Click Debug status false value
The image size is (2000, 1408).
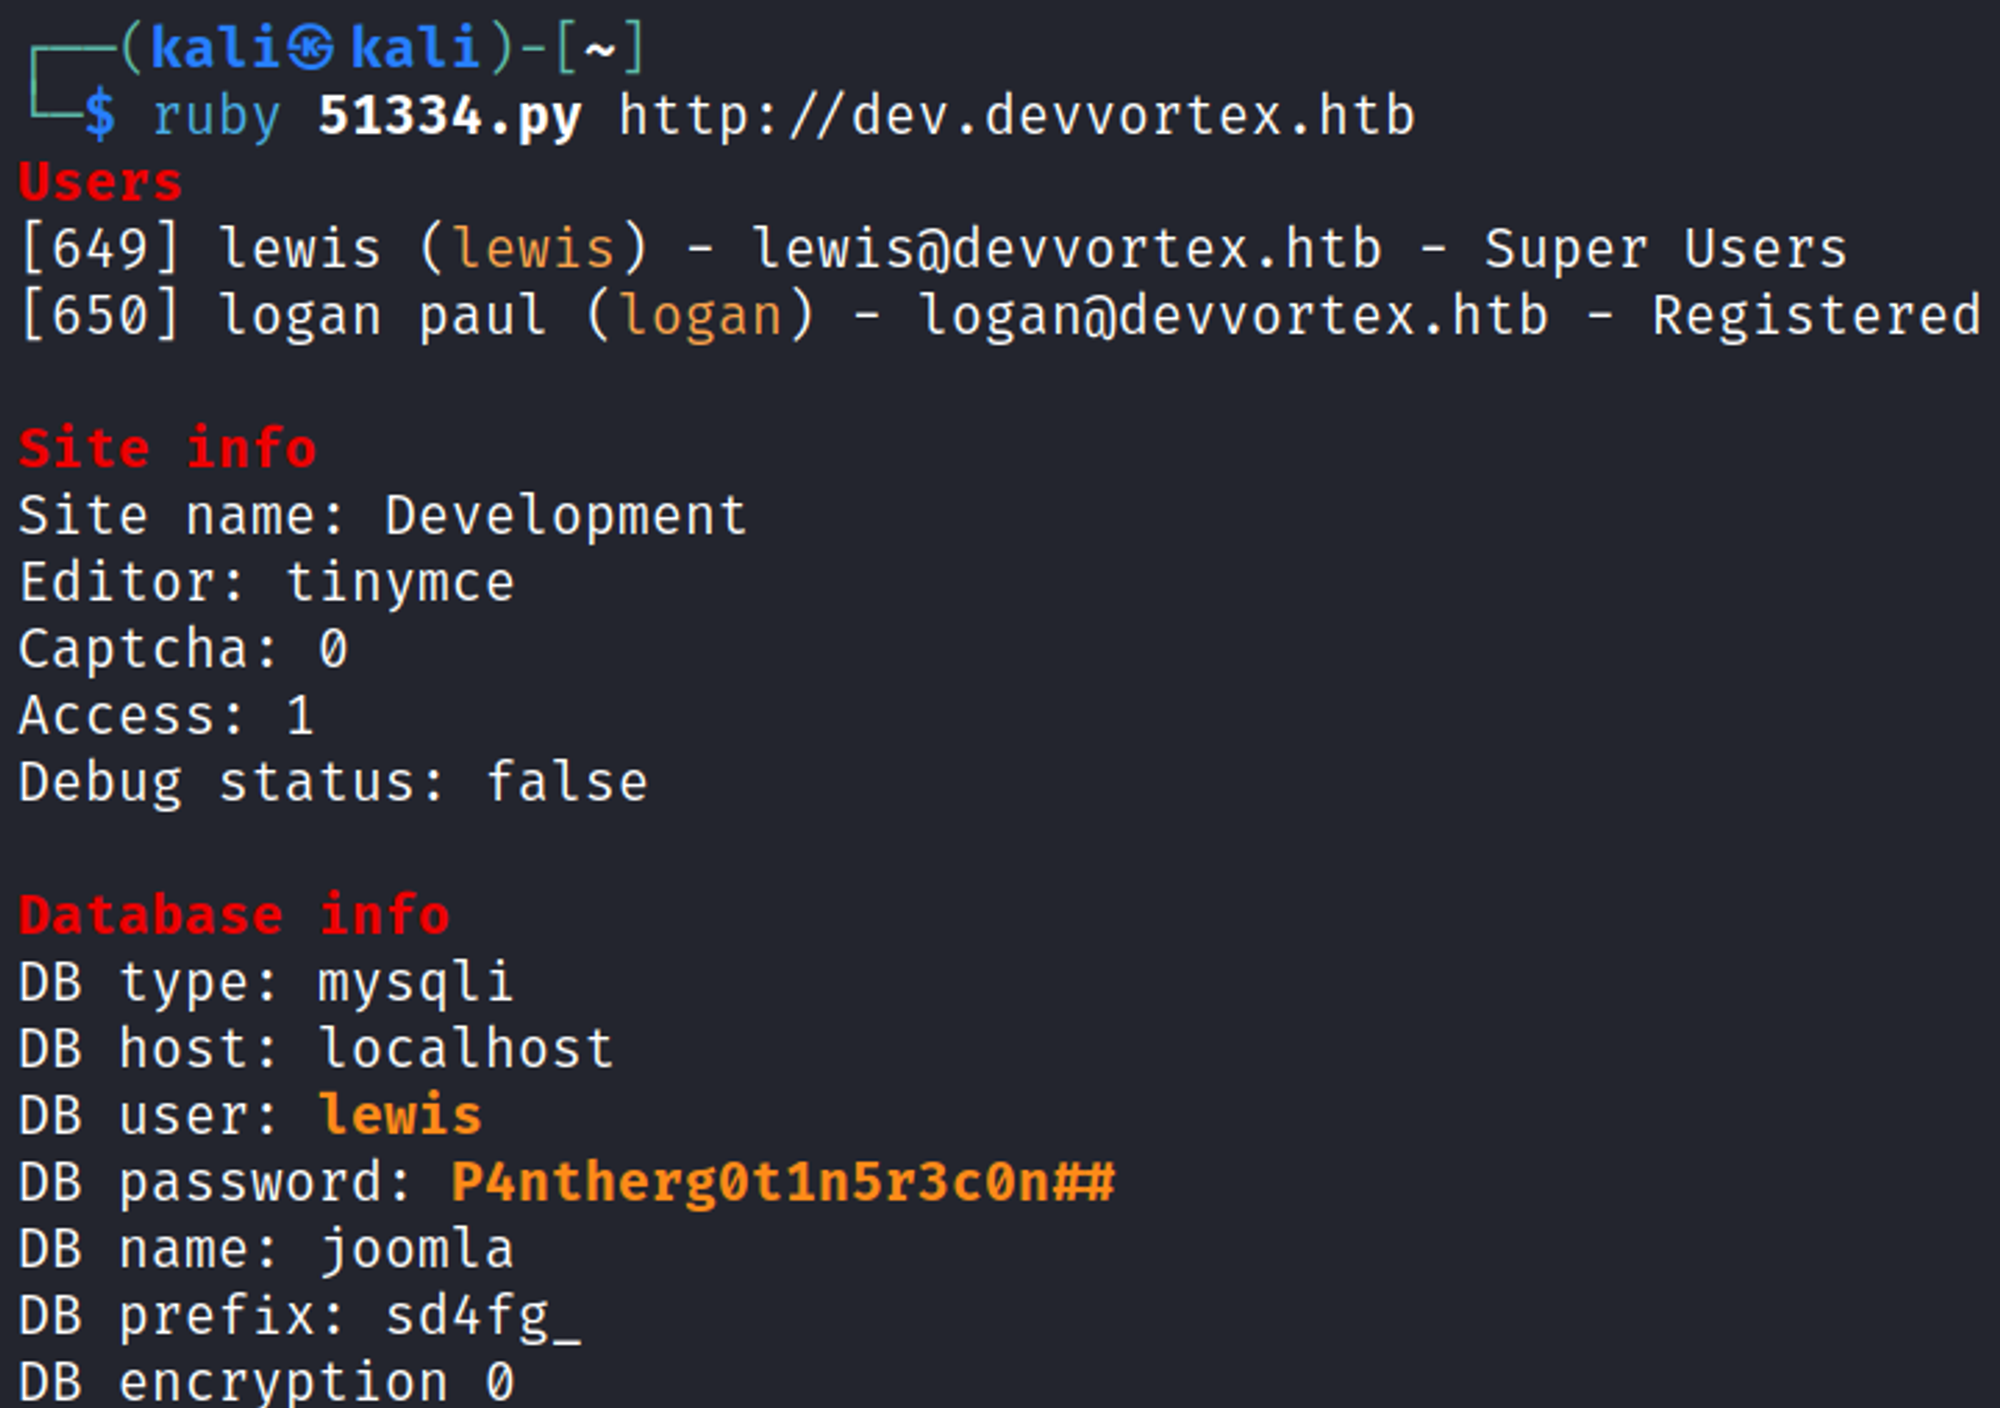coord(566,782)
